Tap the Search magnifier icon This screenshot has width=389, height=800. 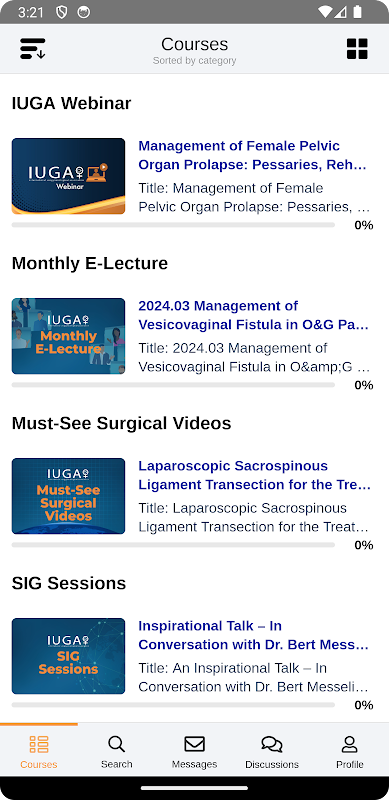(116, 744)
